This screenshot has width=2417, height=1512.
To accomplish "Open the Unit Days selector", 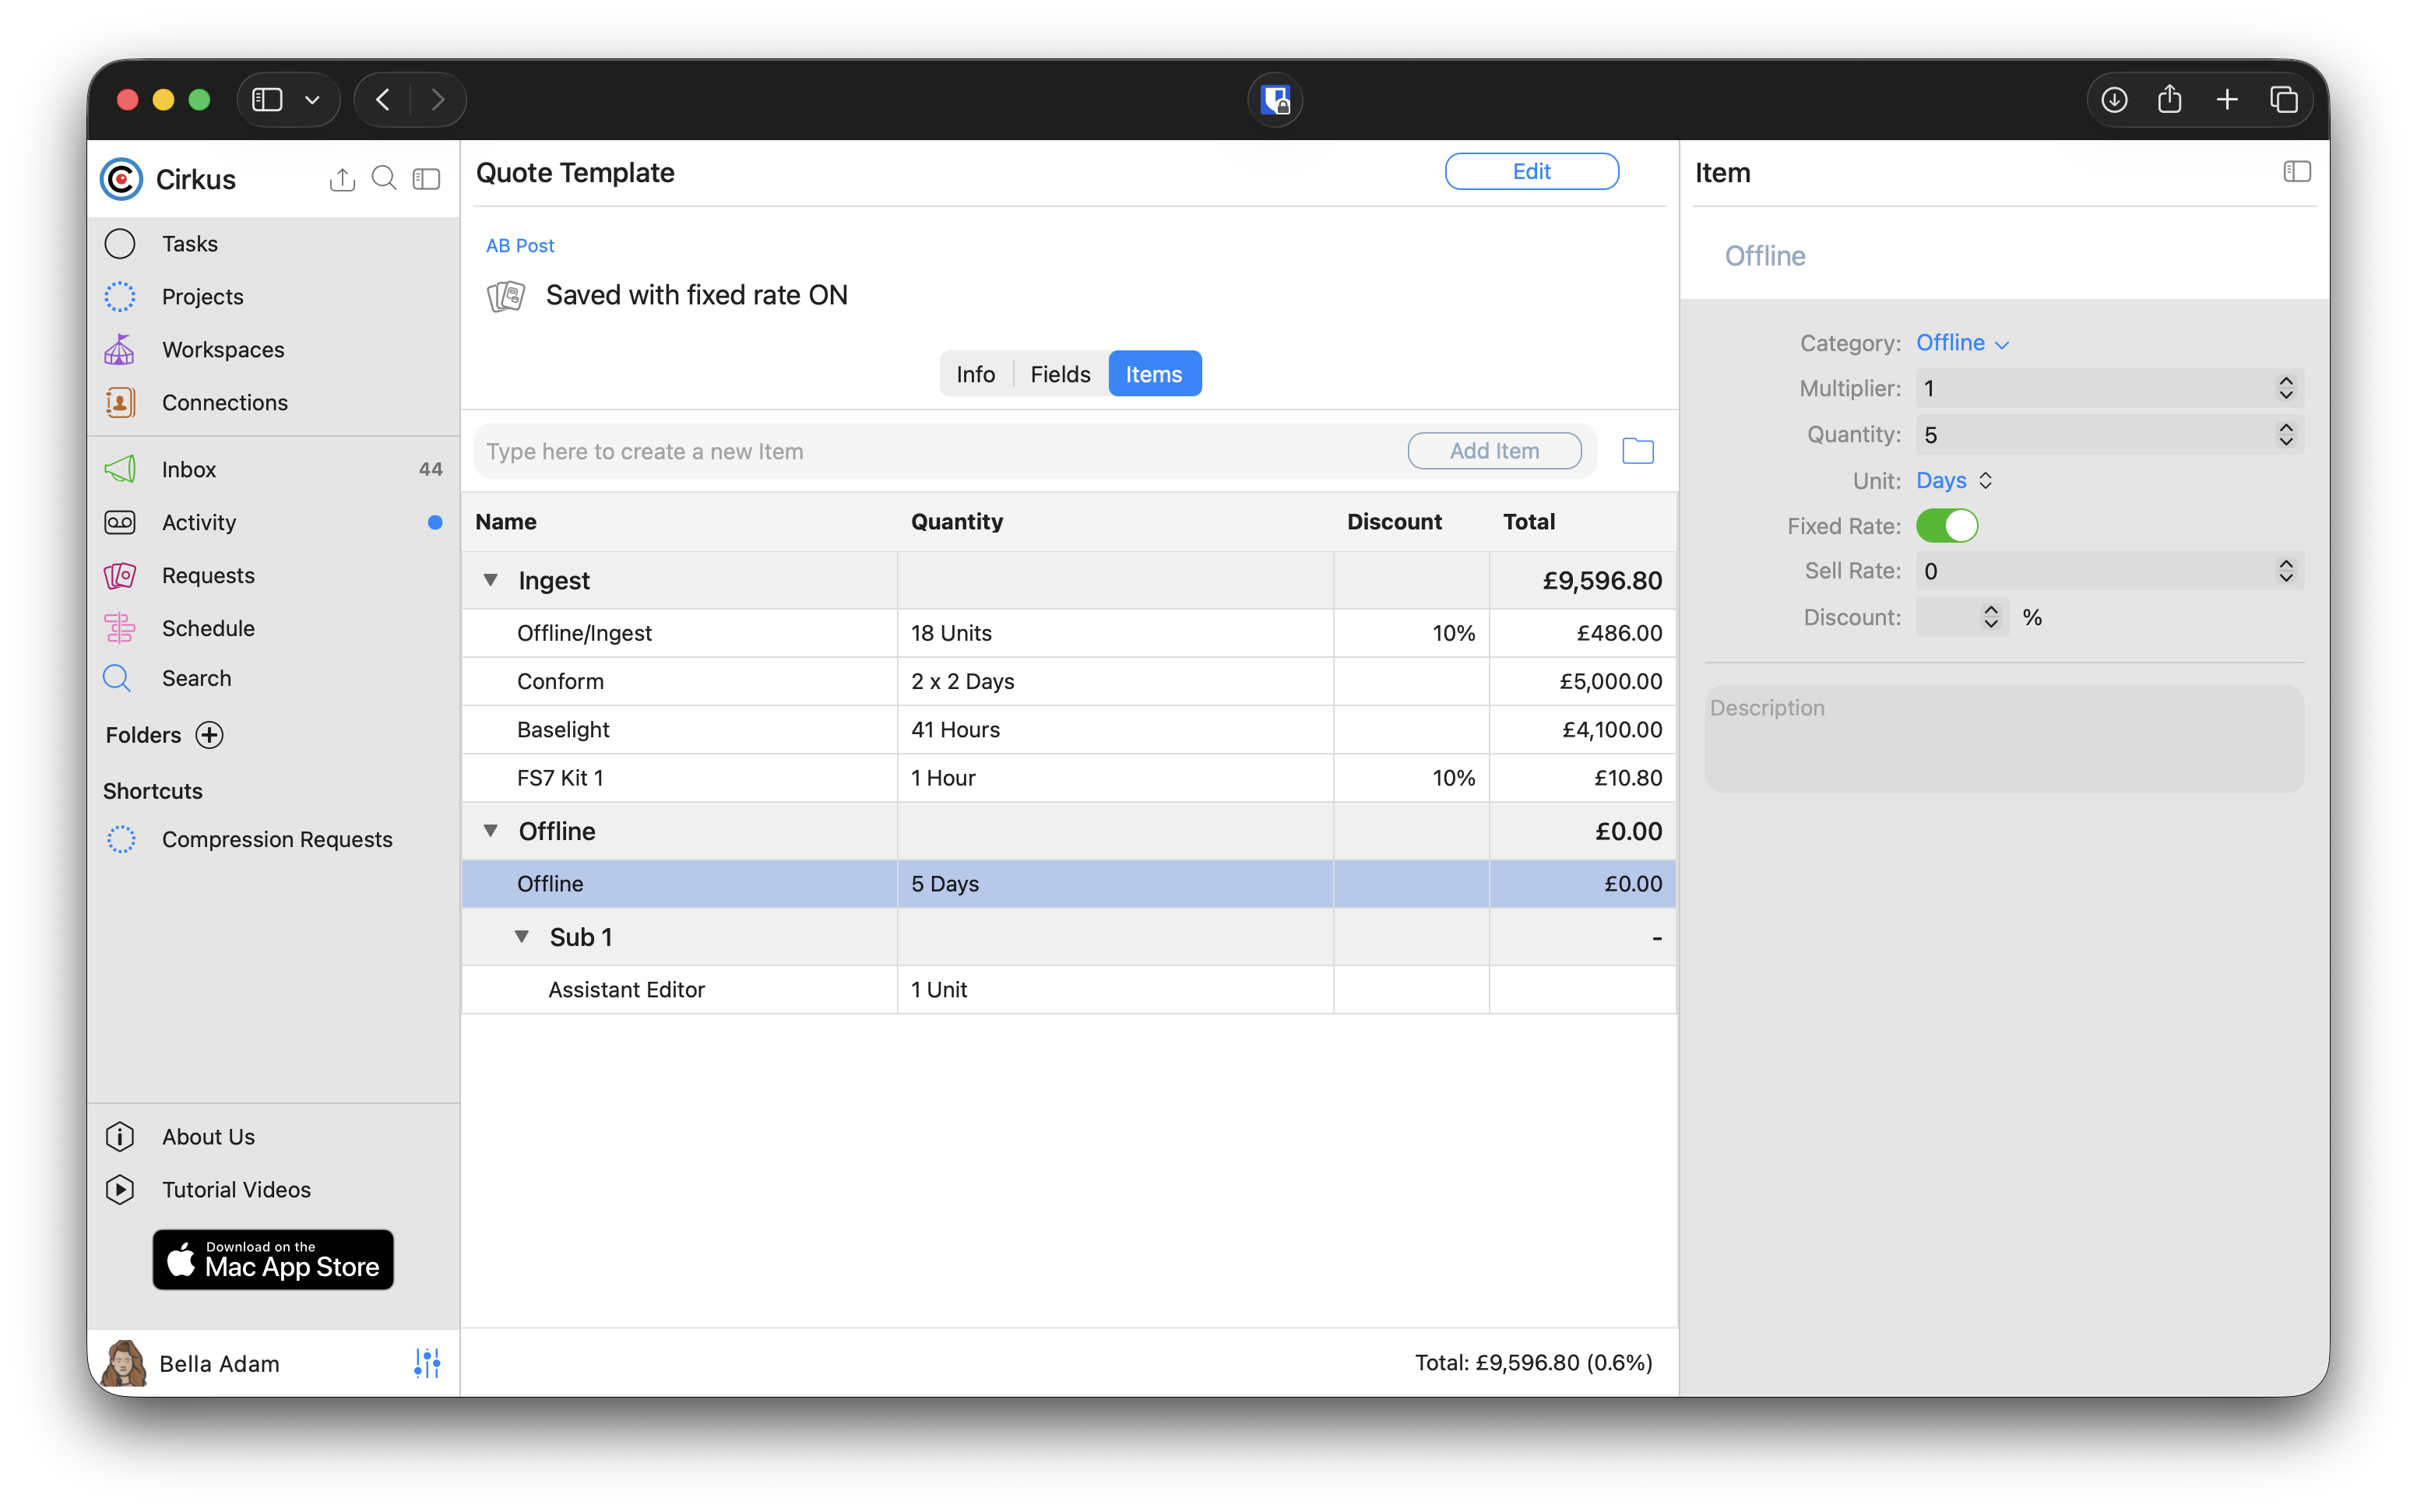I will tap(1954, 480).
